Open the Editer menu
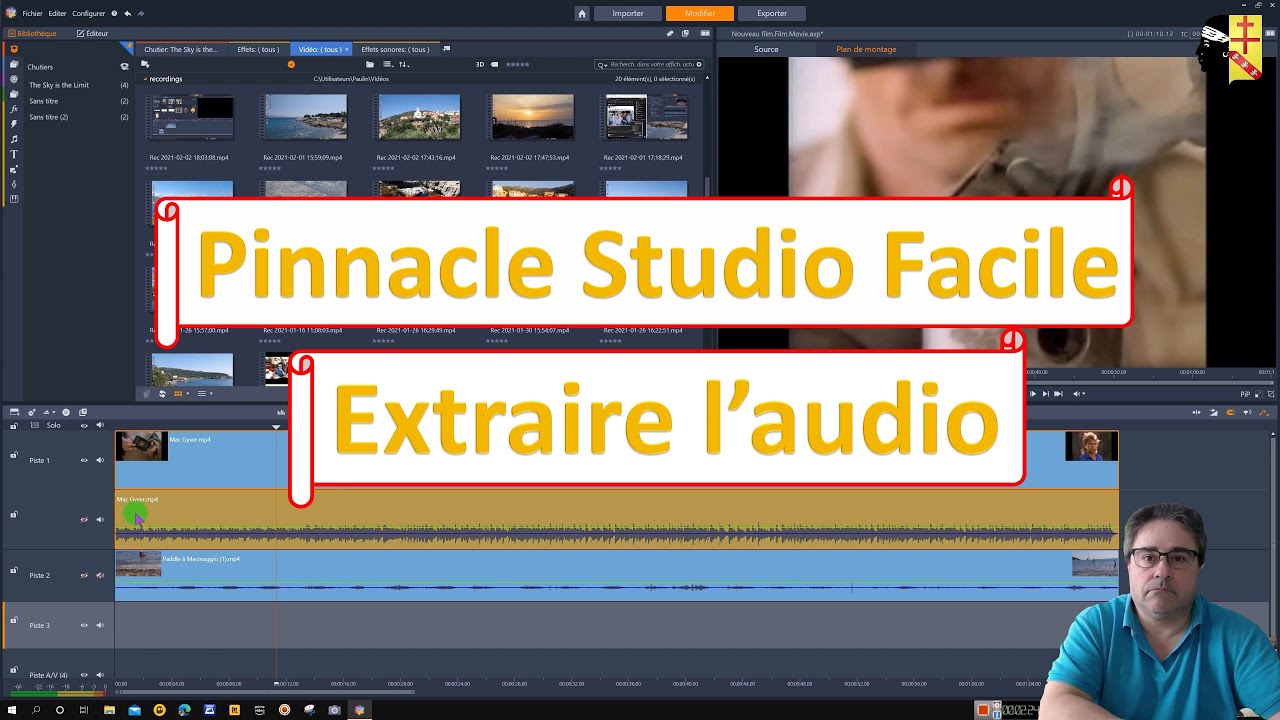This screenshot has height=720, width=1280. [x=57, y=13]
